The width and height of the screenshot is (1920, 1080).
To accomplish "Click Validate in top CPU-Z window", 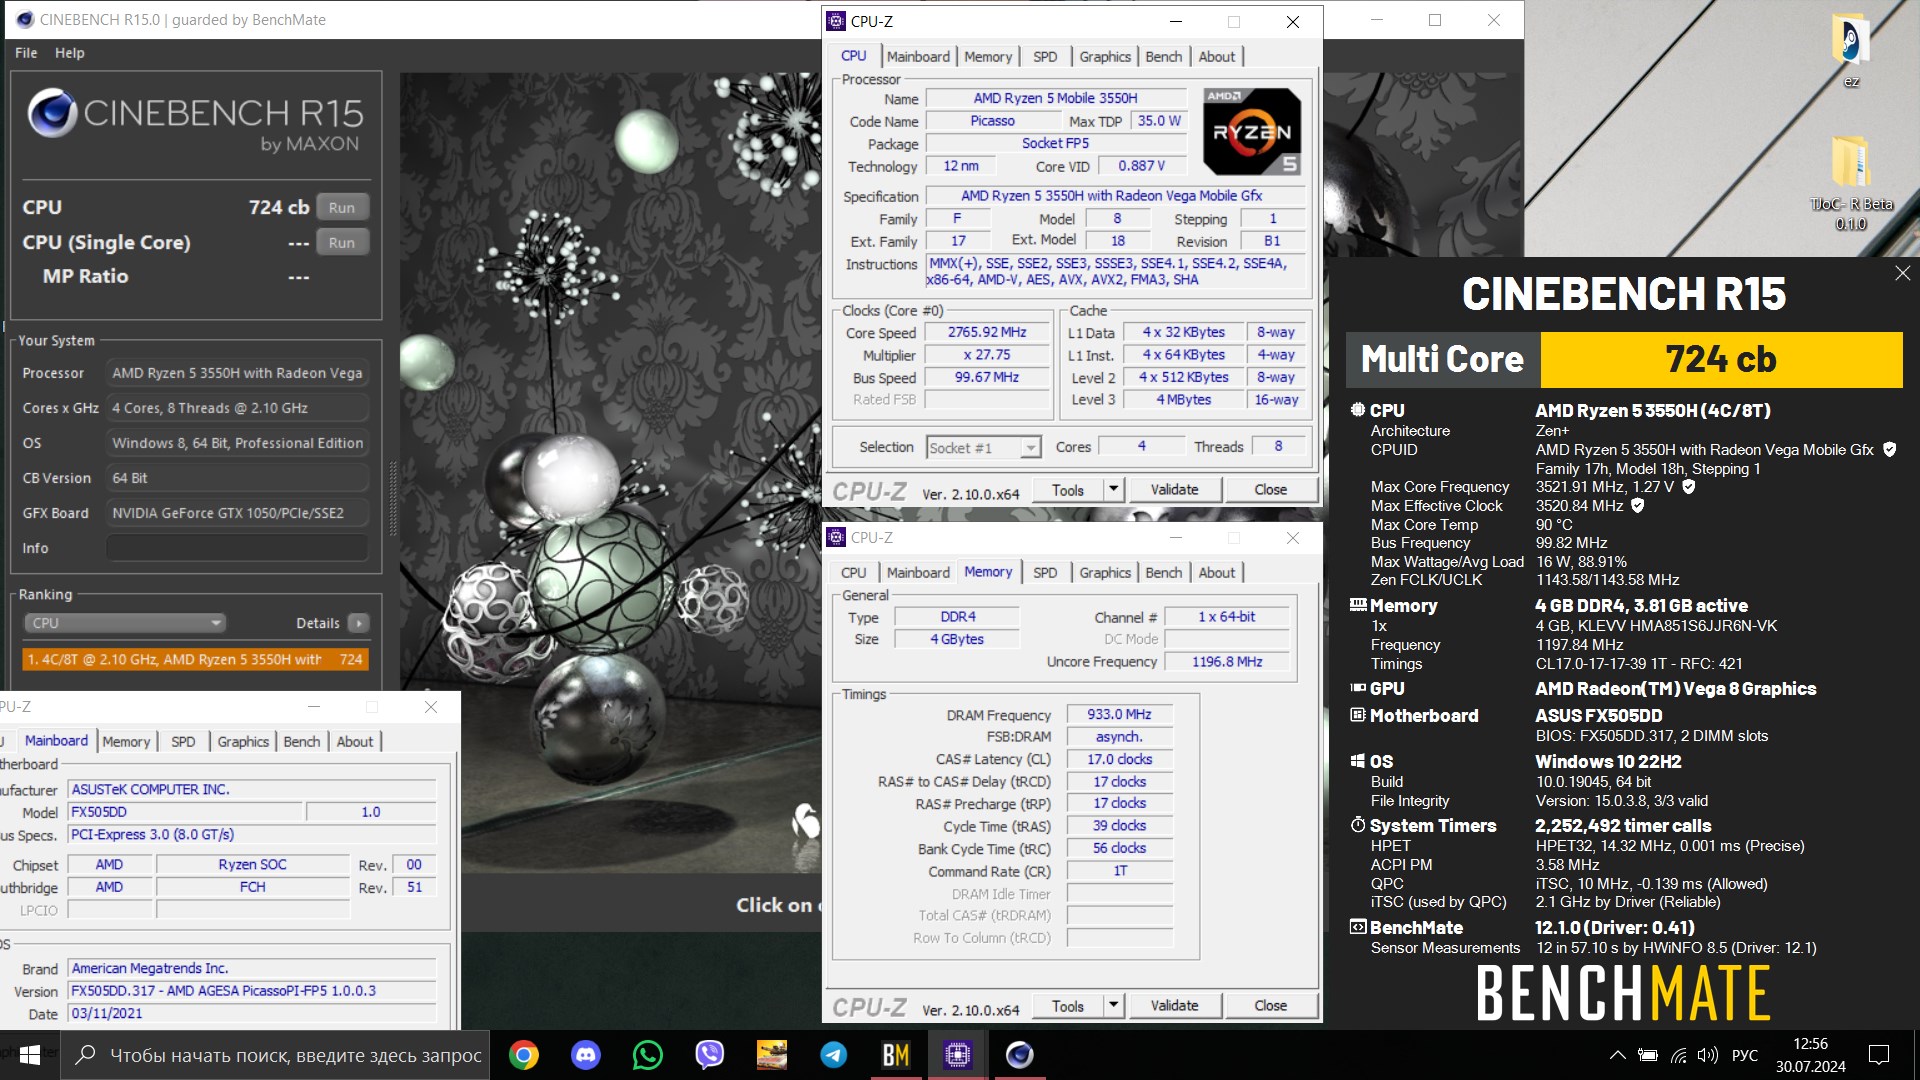I will click(1174, 490).
